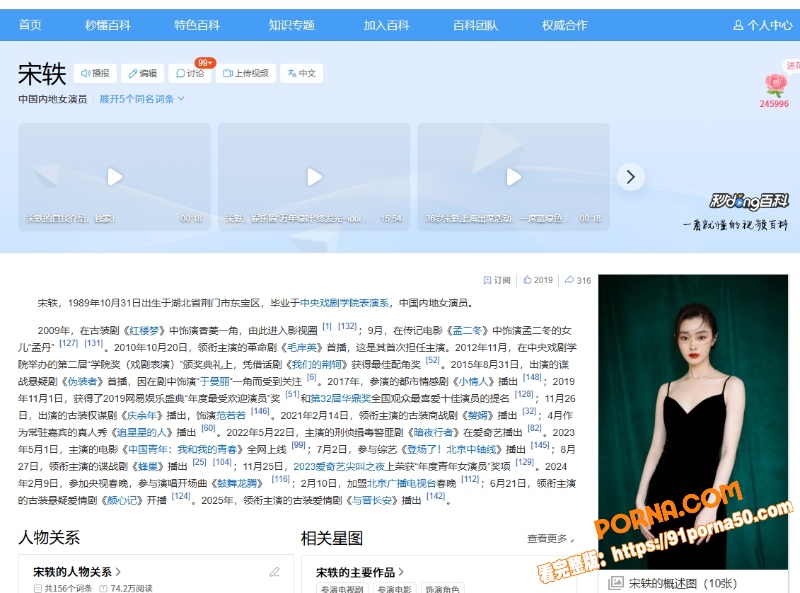Click the 播报 speaker button
This screenshot has width=800, height=593.
(95, 73)
